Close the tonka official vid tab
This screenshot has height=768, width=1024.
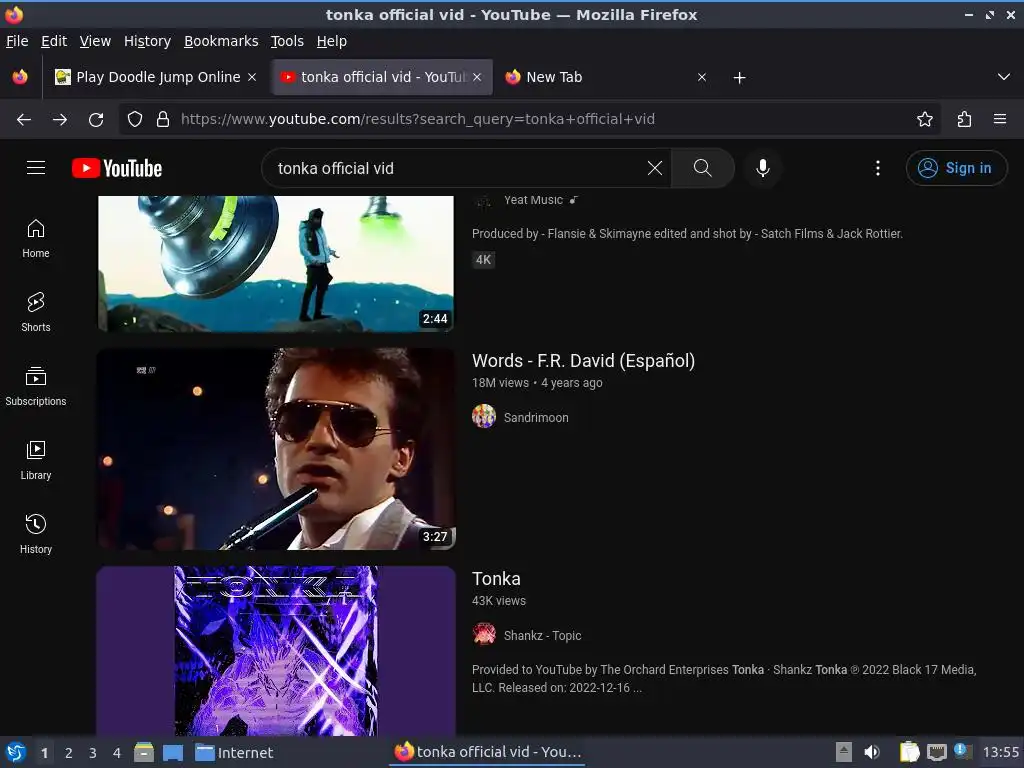point(477,77)
